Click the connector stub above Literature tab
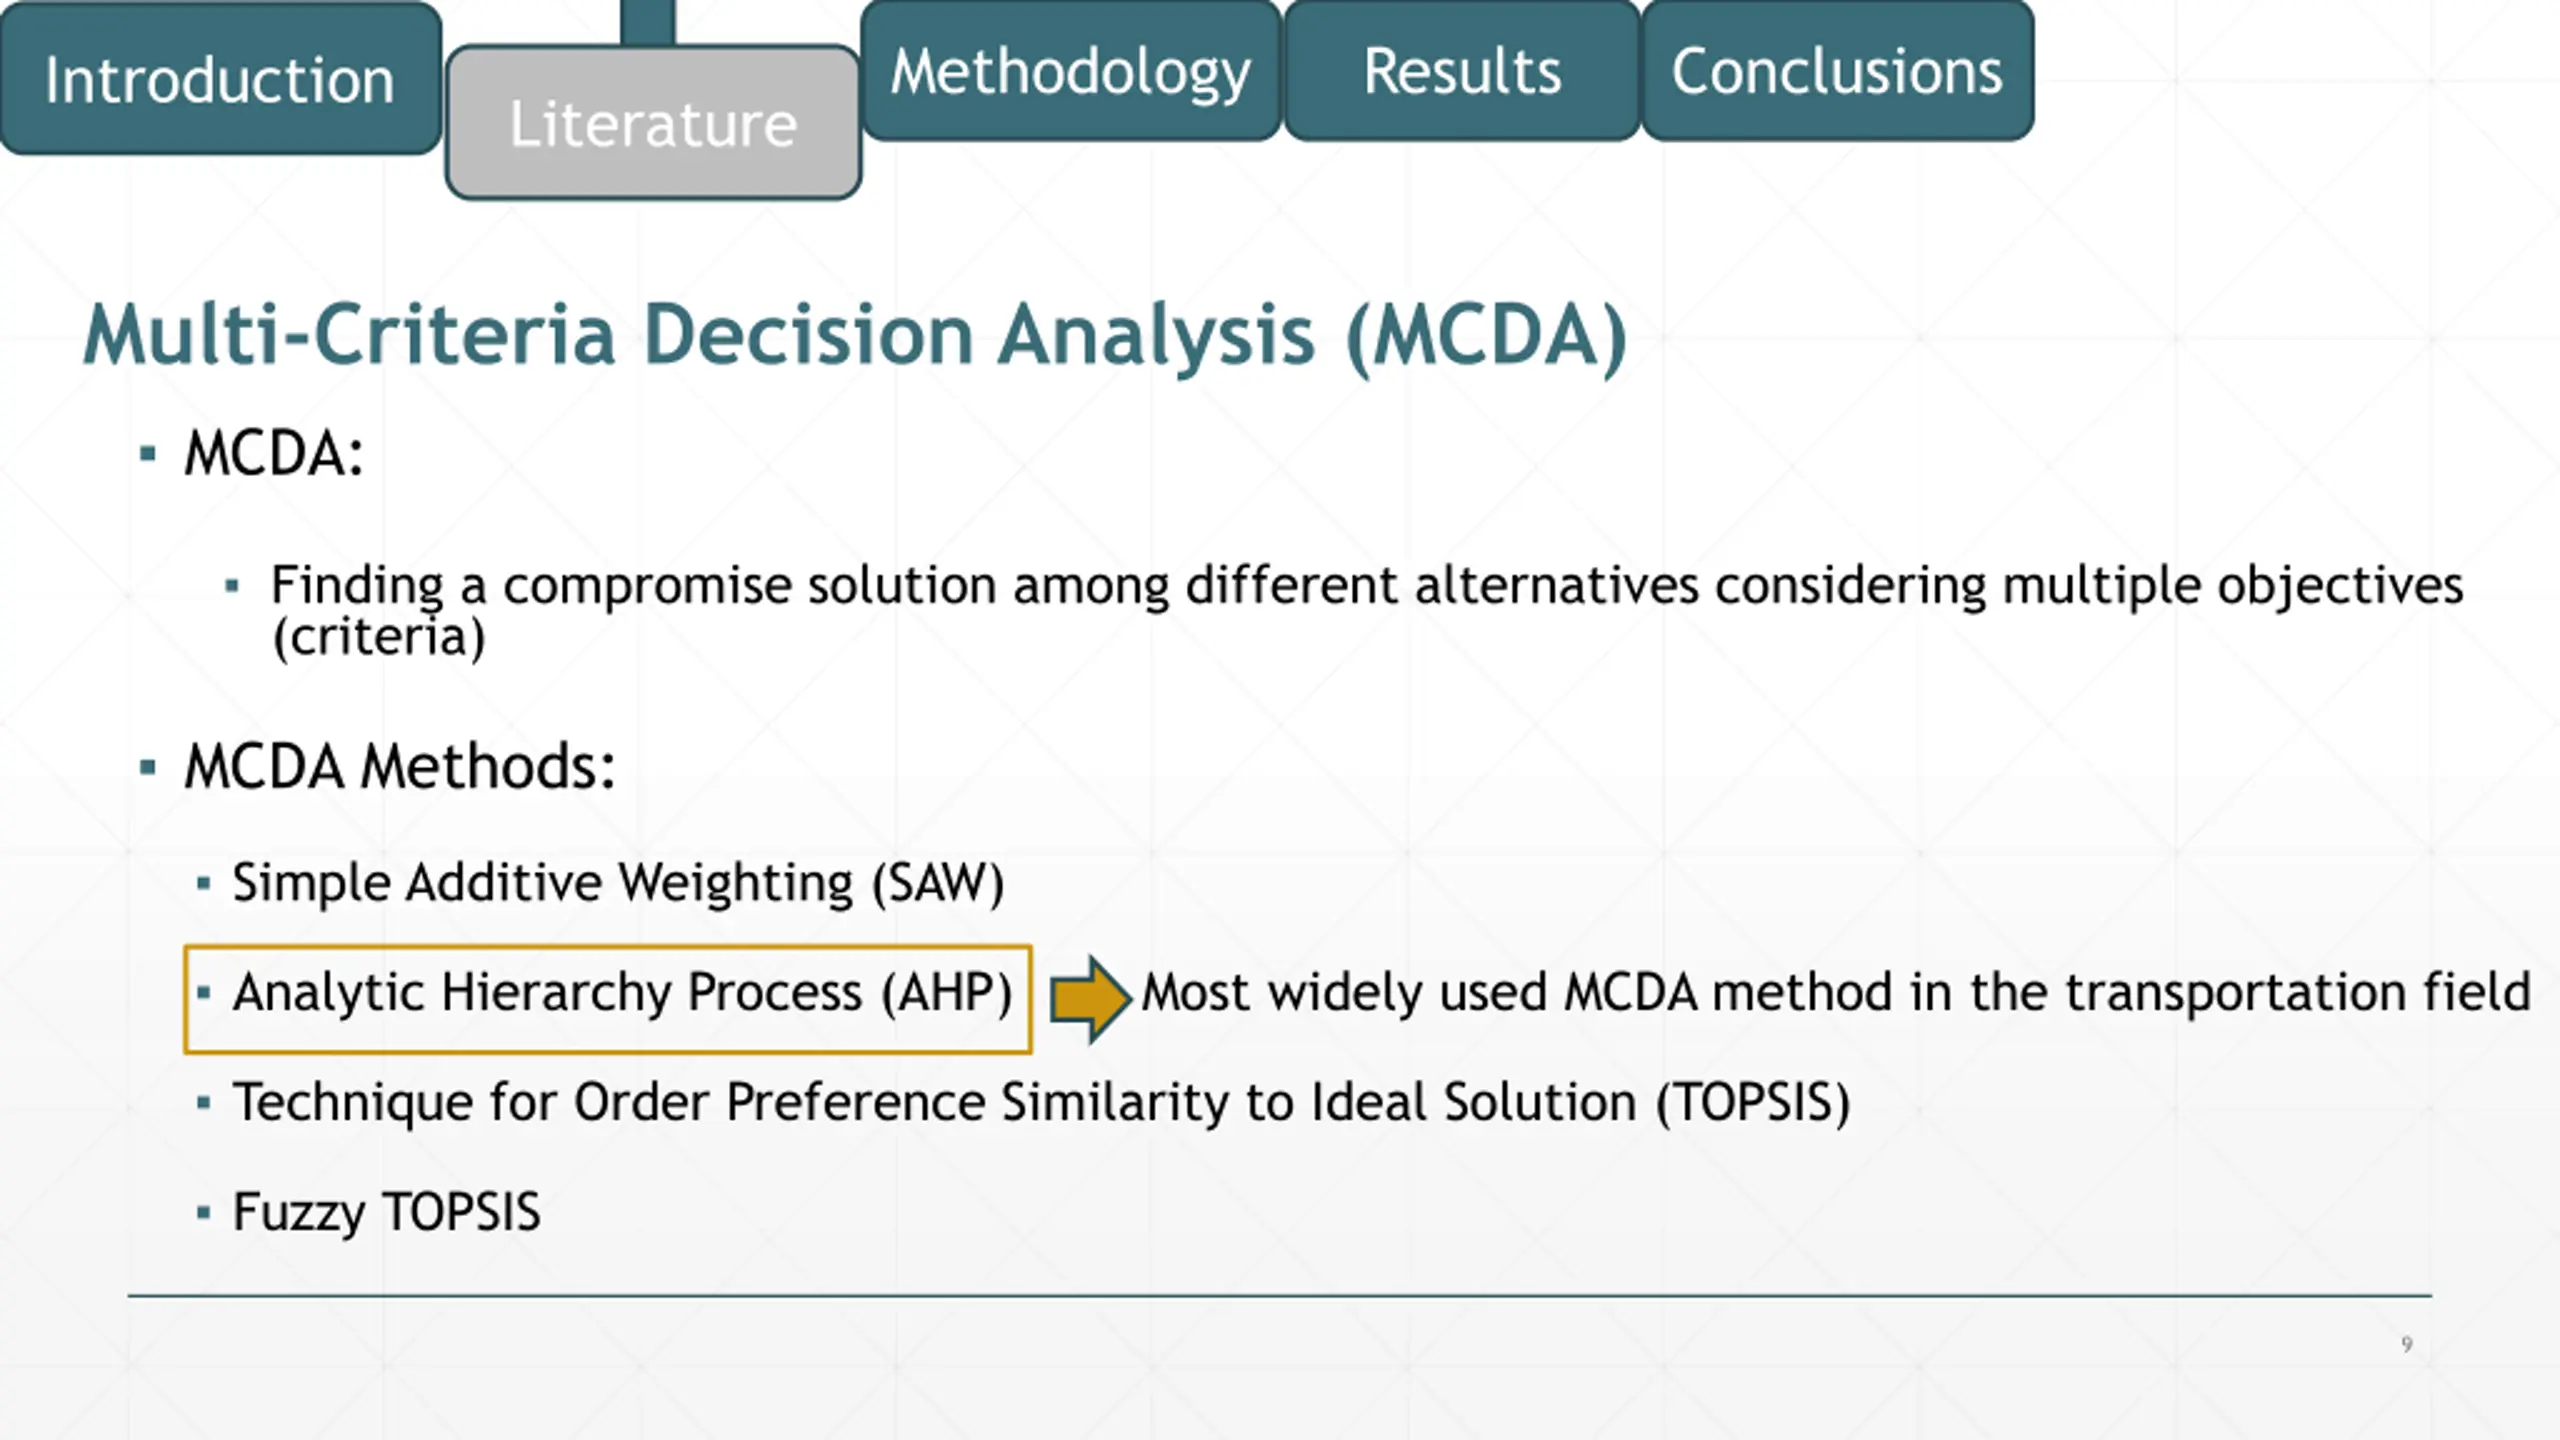 (x=648, y=22)
